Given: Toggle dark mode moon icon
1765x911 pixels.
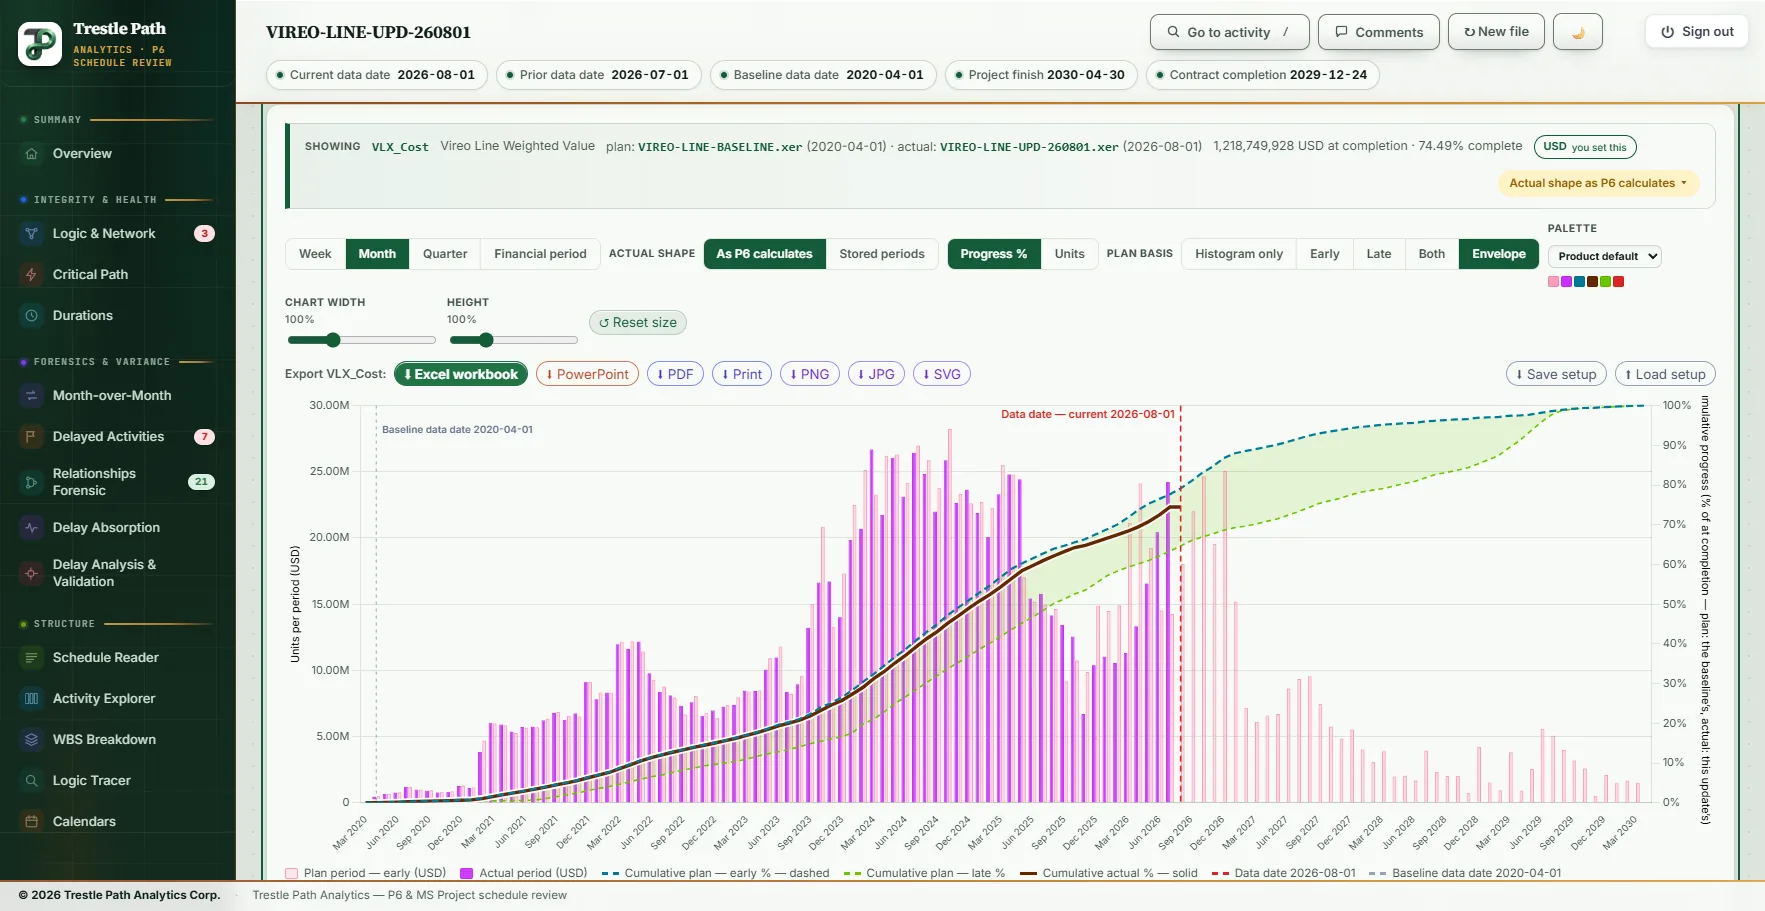Looking at the screenshot, I should (x=1578, y=32).
